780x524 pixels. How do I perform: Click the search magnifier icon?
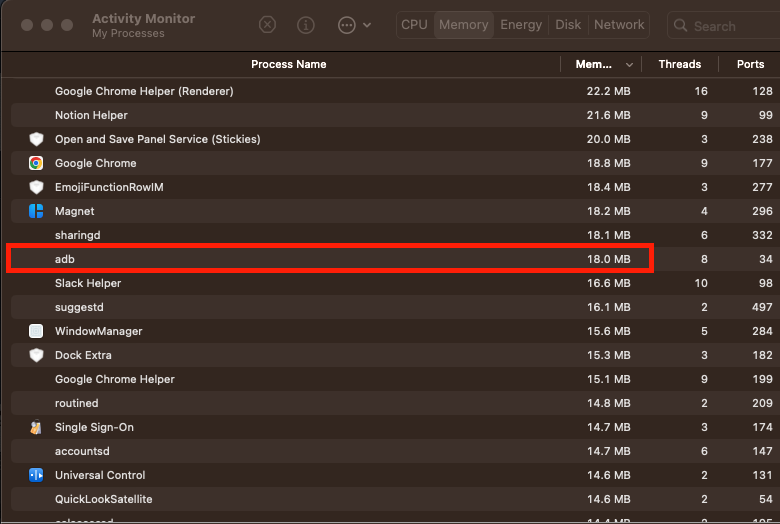tap(680, 25)
